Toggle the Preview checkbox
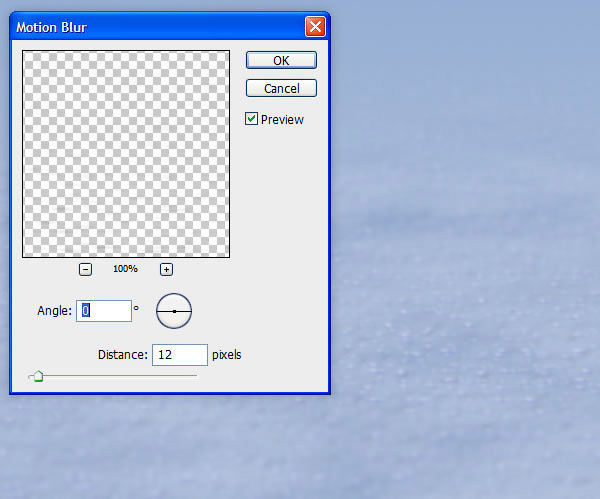The width and height of the screenshot is (600, 499). click(251, 119)
